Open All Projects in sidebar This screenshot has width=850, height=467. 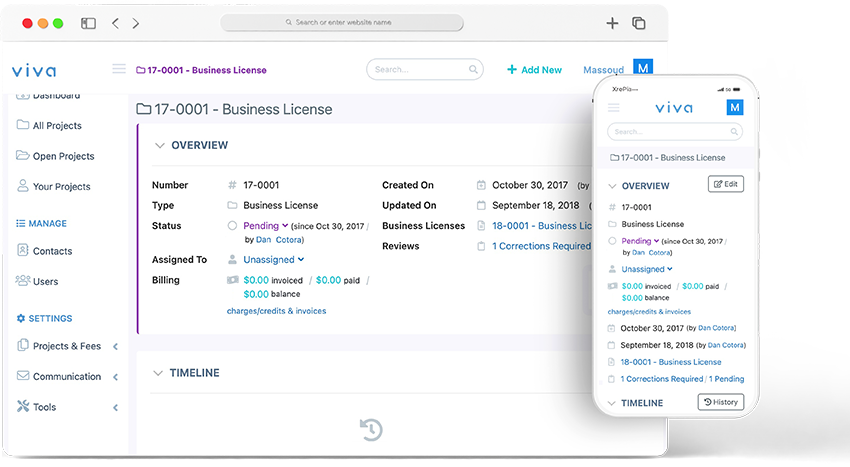(x=57, y=125)
